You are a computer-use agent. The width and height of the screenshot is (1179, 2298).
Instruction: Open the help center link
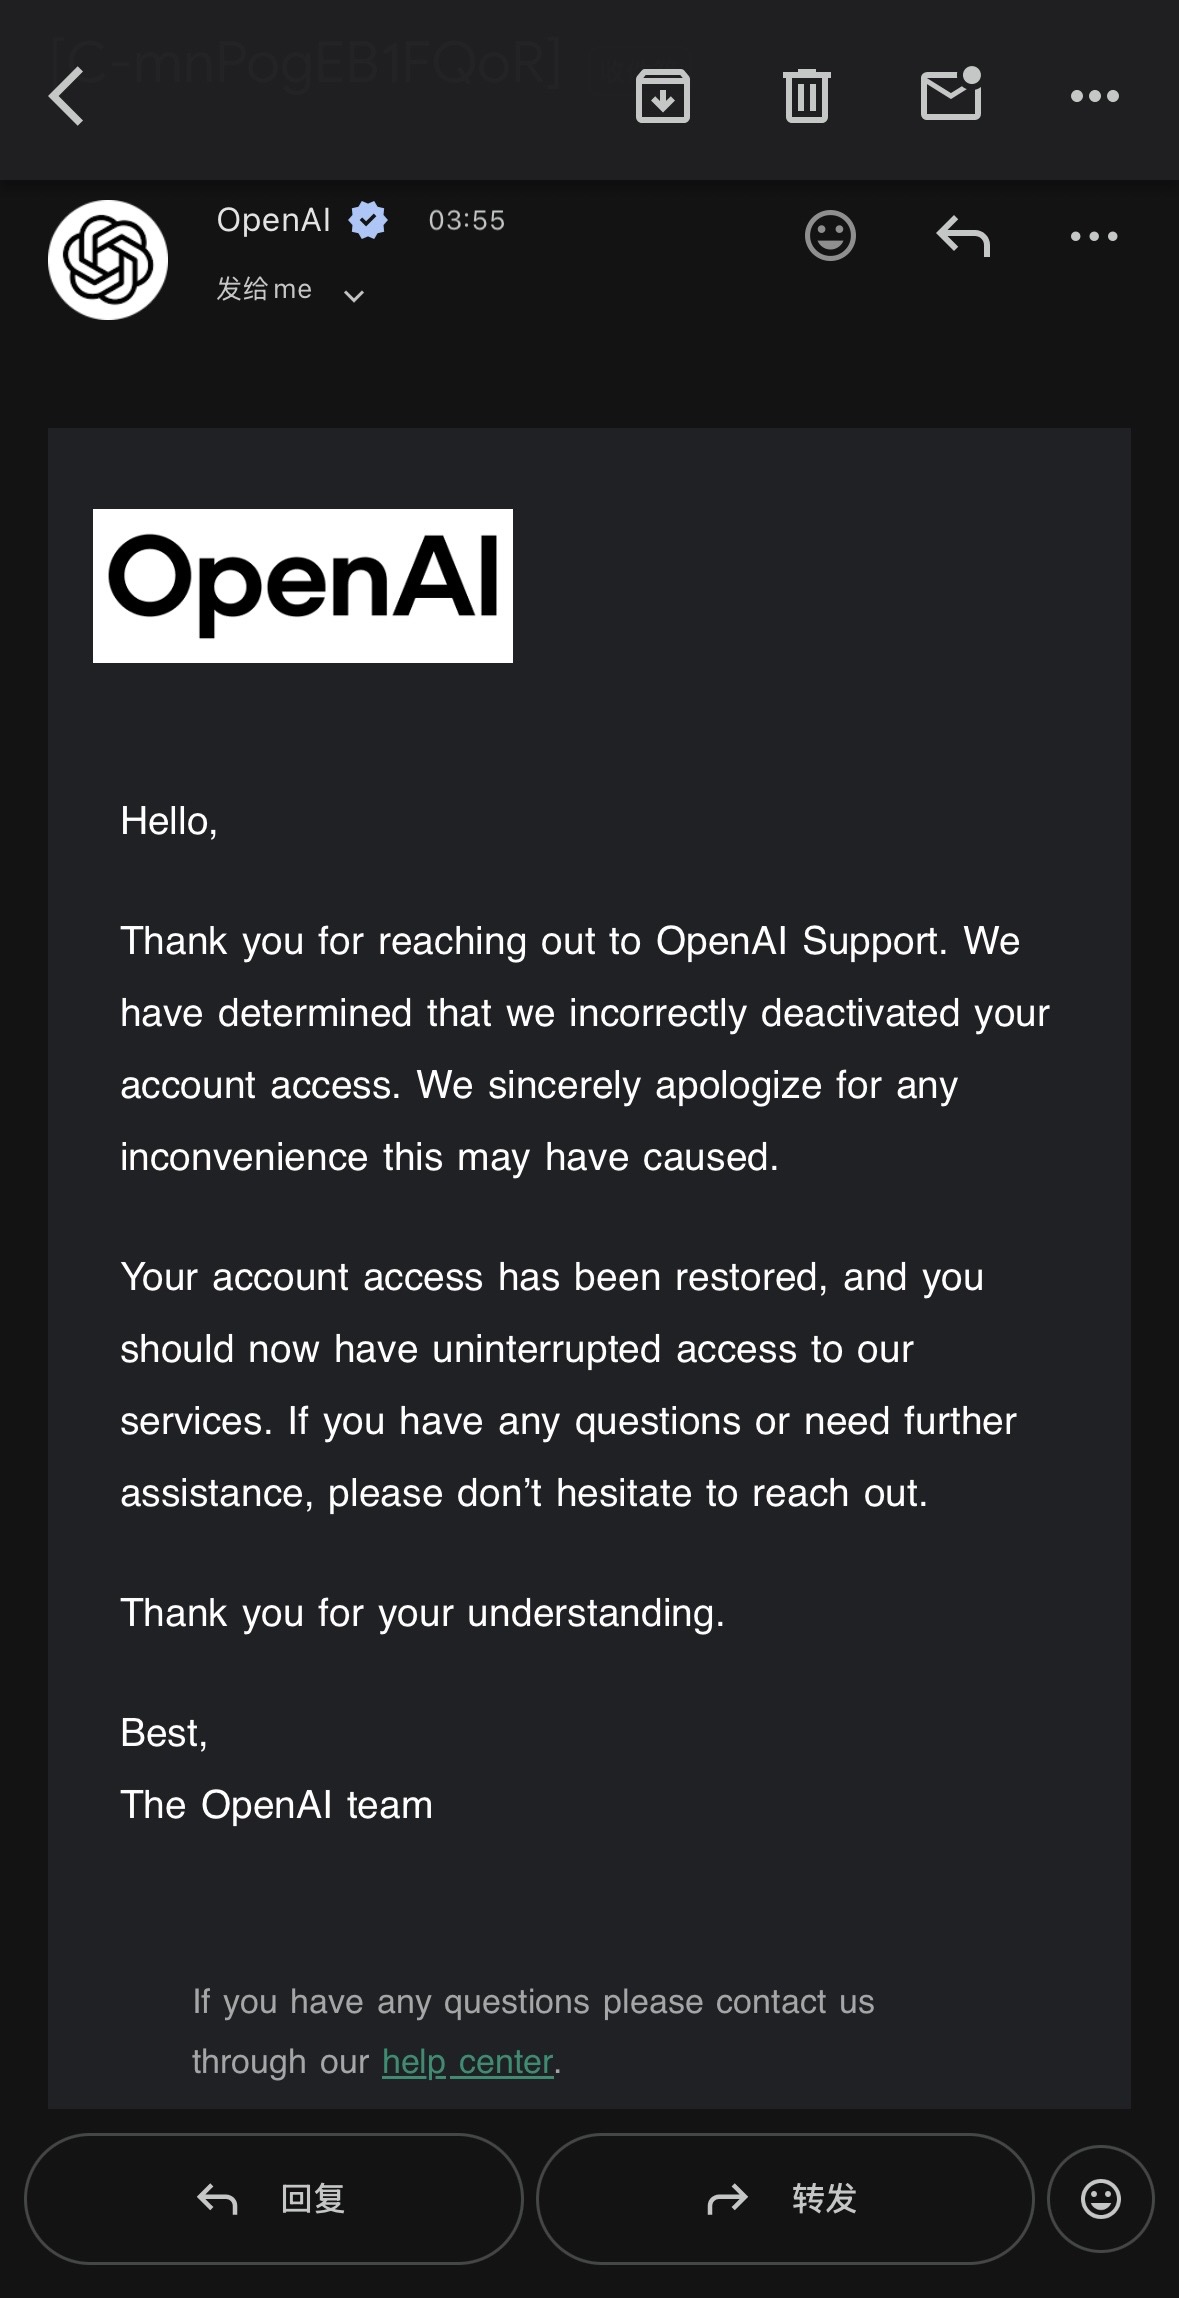[x=467, y=2062]
